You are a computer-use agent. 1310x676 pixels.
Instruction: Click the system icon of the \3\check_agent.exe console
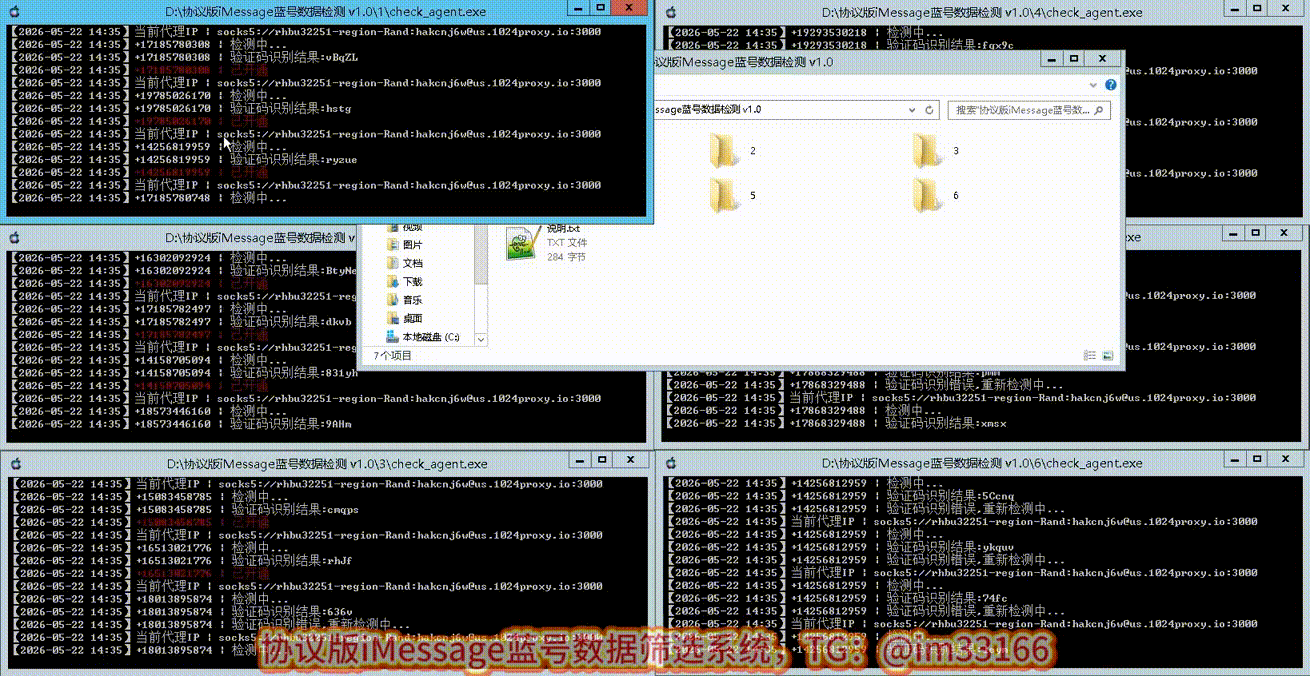[x=15, y=464]
